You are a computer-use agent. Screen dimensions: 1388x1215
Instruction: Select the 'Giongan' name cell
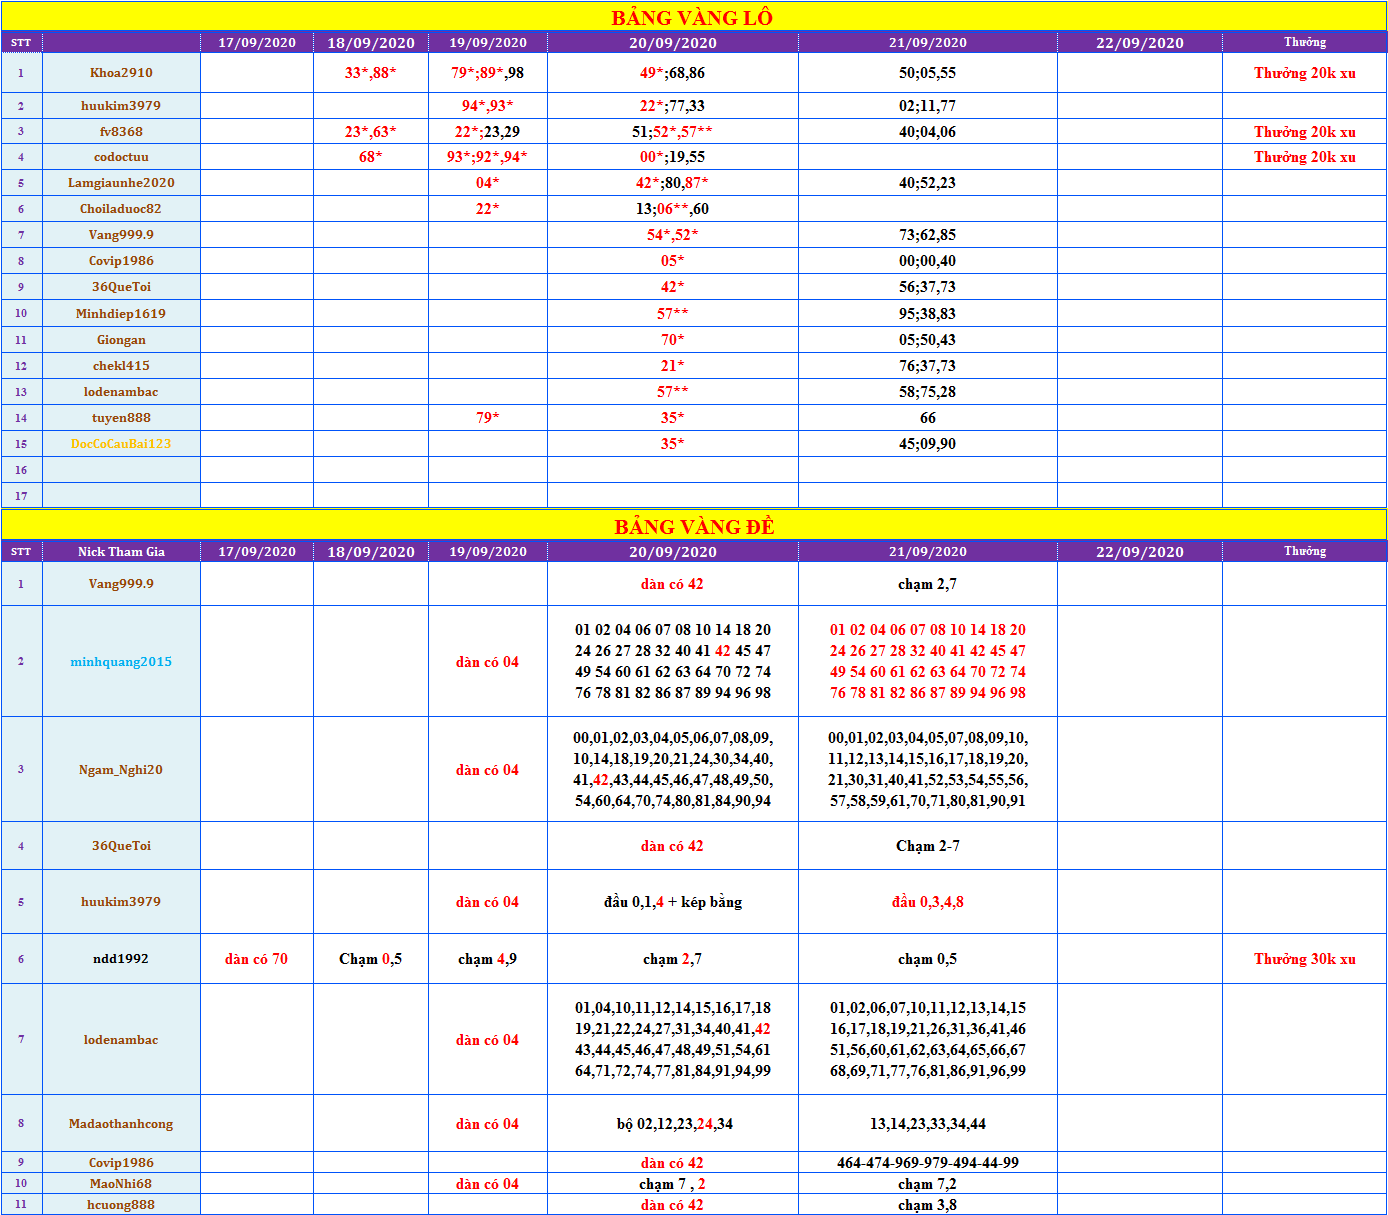click(121, 340)
